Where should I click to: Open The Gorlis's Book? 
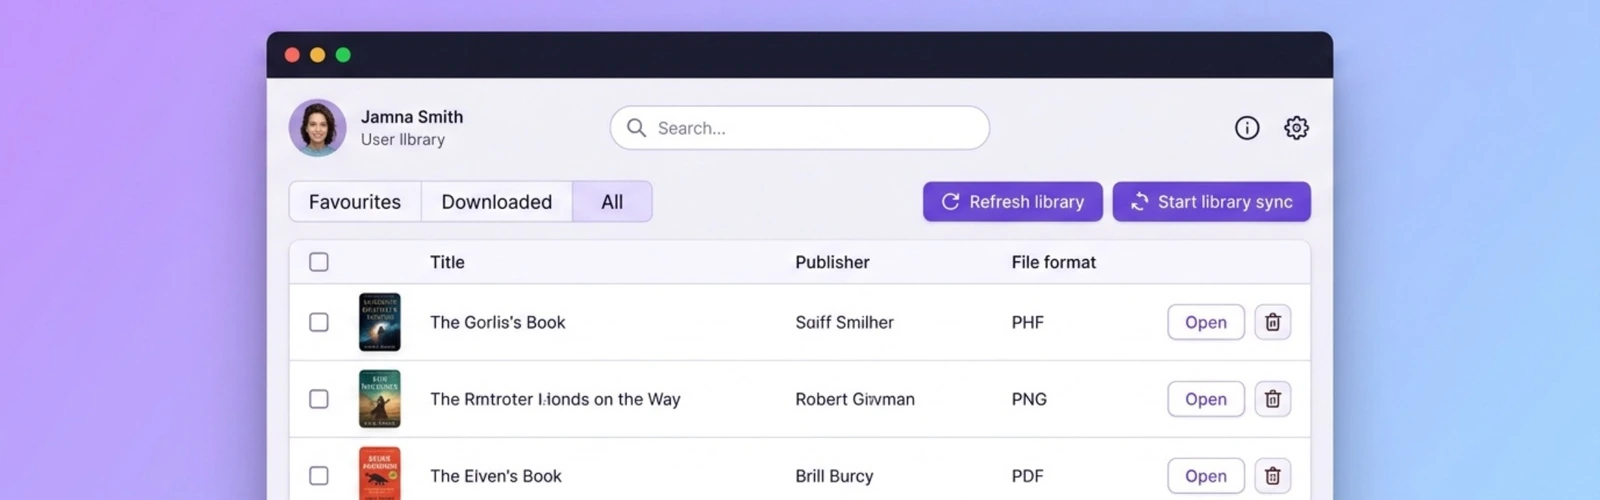1205,322
